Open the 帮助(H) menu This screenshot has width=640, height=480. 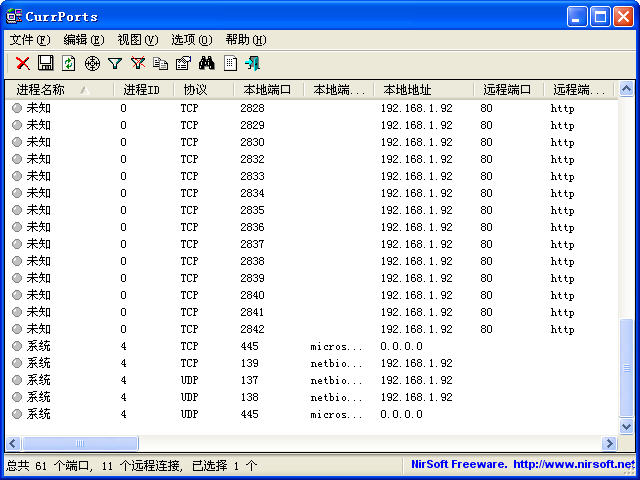coord(246,40)
